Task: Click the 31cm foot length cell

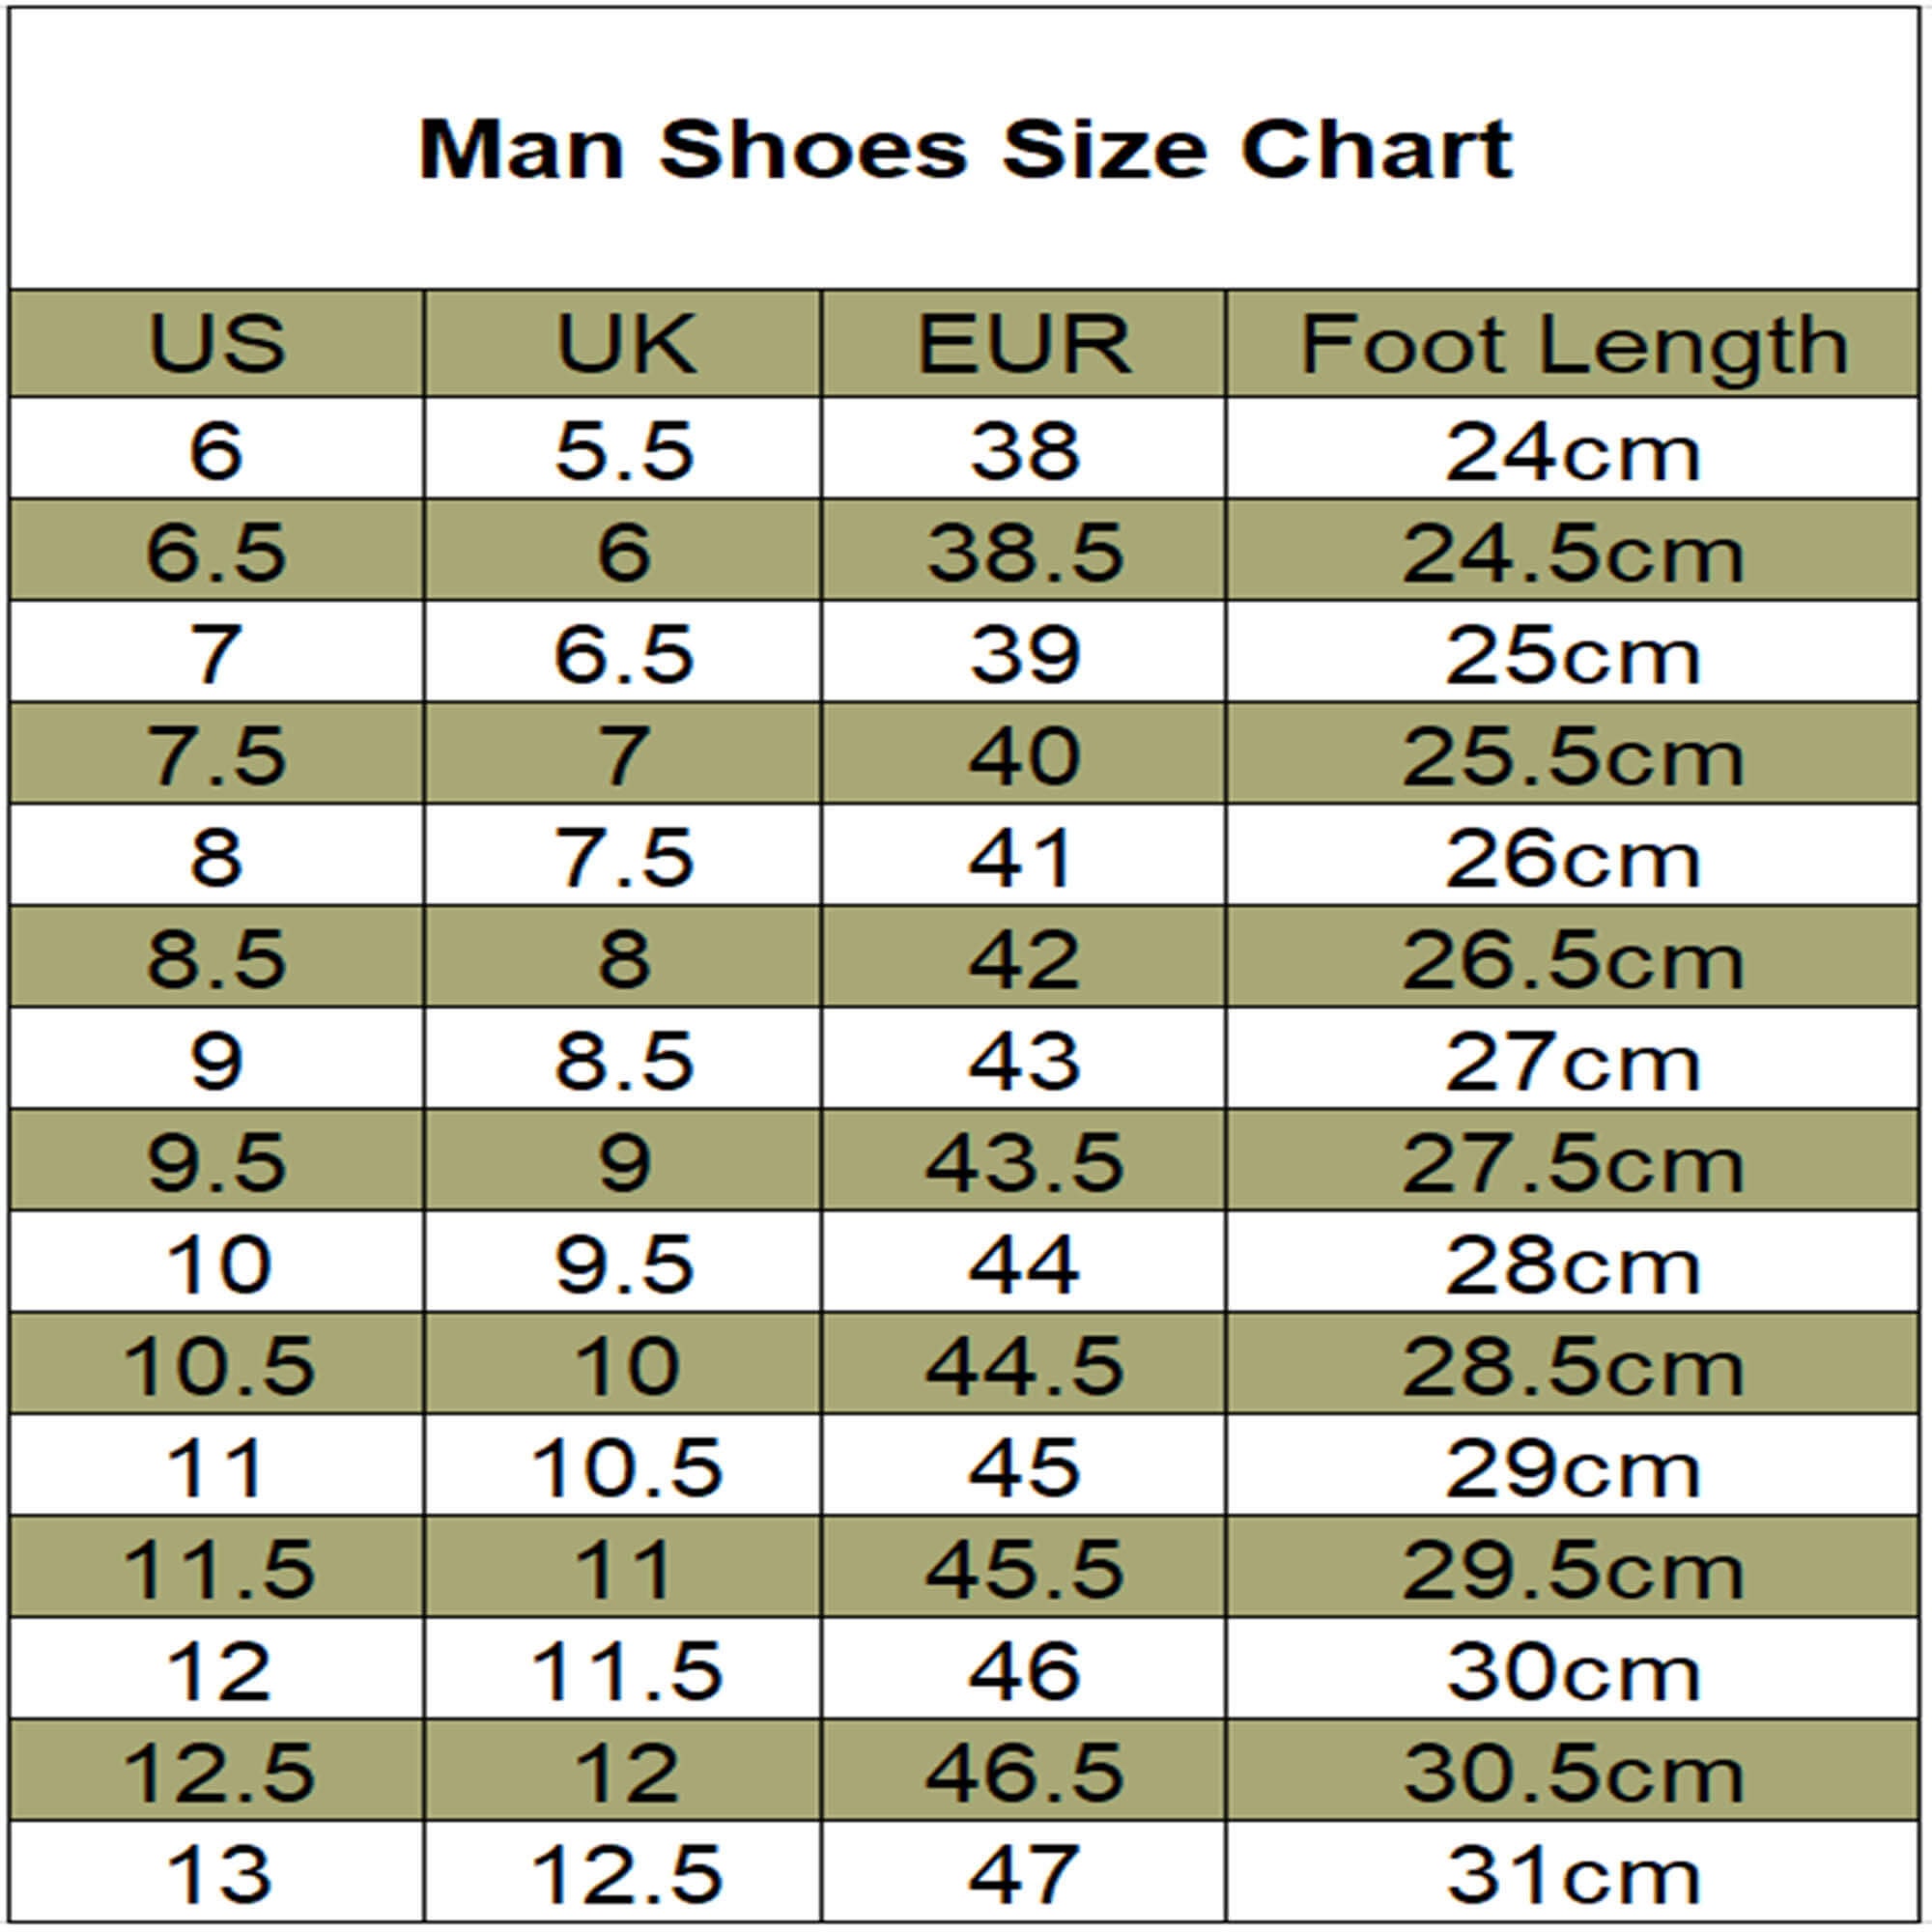Action: click(x=1574, y=1873)
